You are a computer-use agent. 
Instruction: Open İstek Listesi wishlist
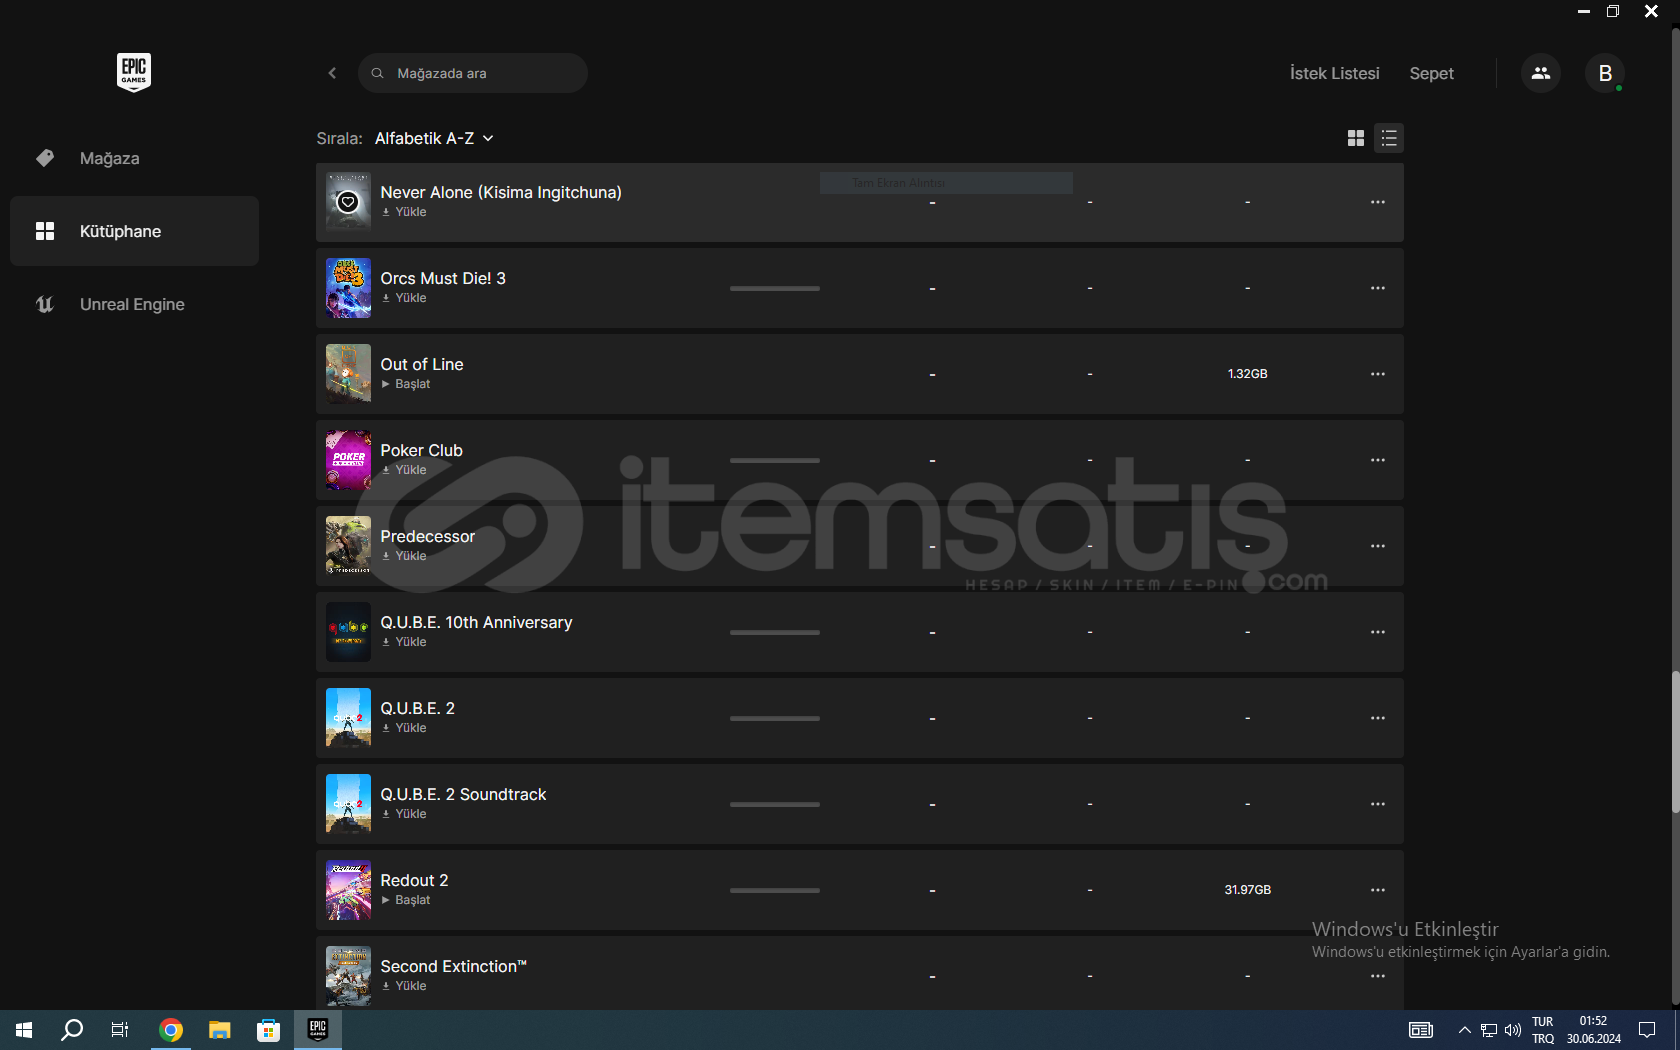point(1334,73)
